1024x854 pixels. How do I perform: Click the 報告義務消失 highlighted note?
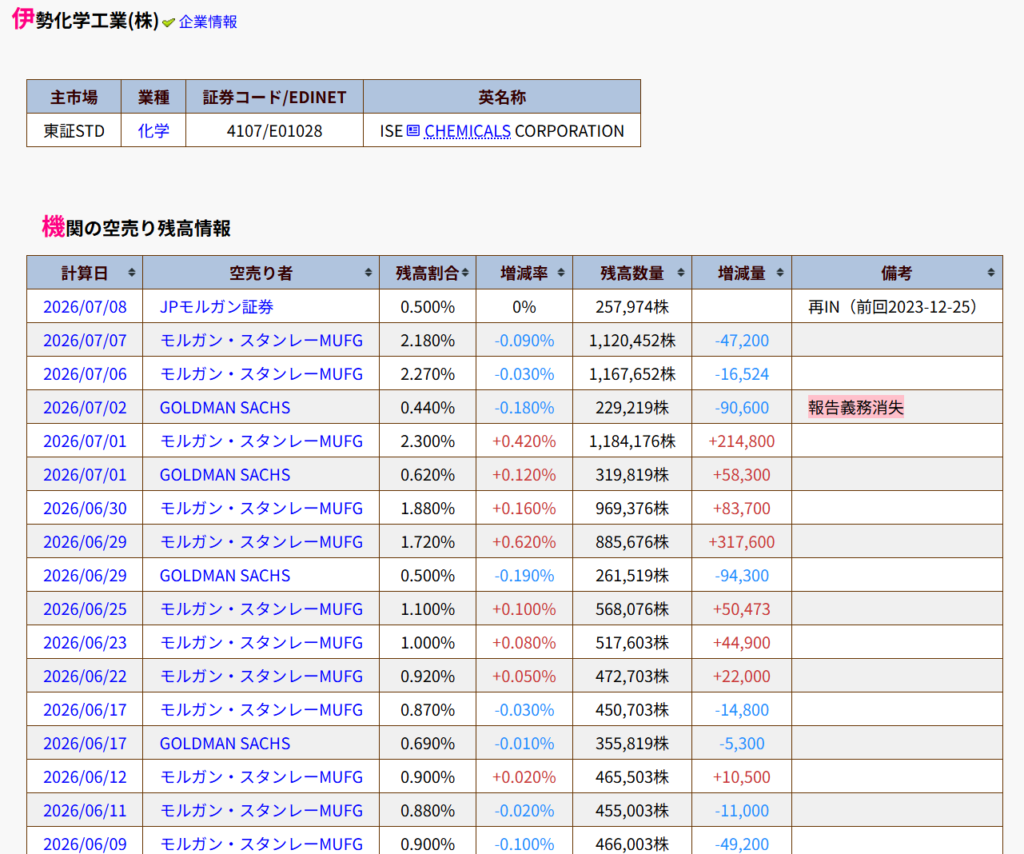pyautogui.click(x=856, y=407)
